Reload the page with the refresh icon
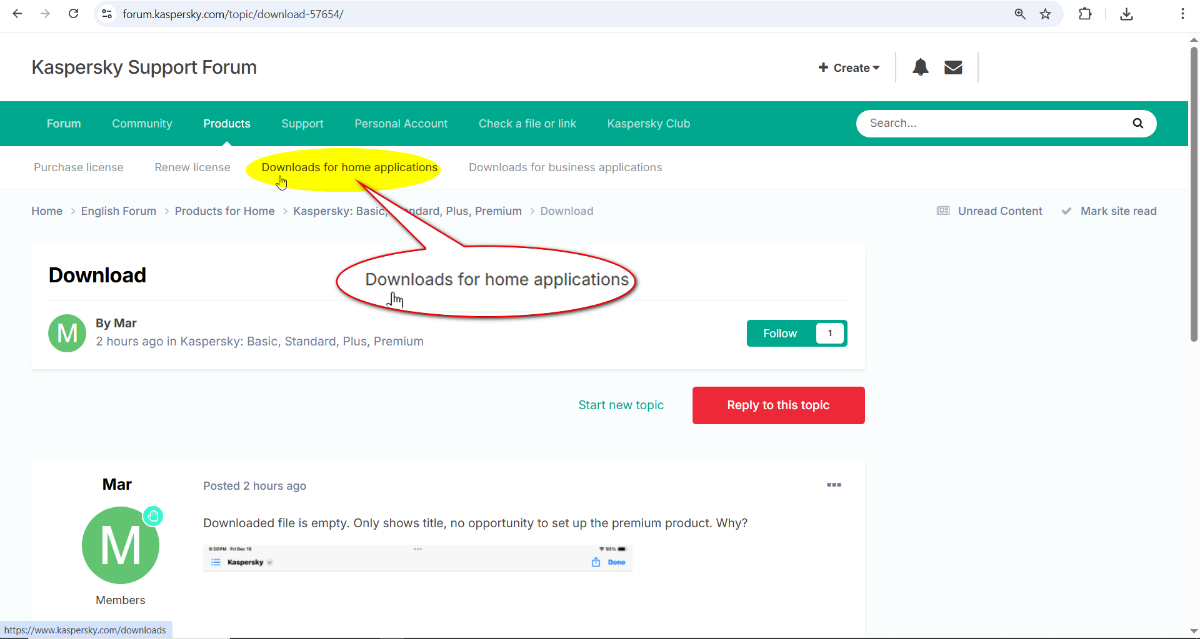1200x639 pixels. [x=73, y=14]
